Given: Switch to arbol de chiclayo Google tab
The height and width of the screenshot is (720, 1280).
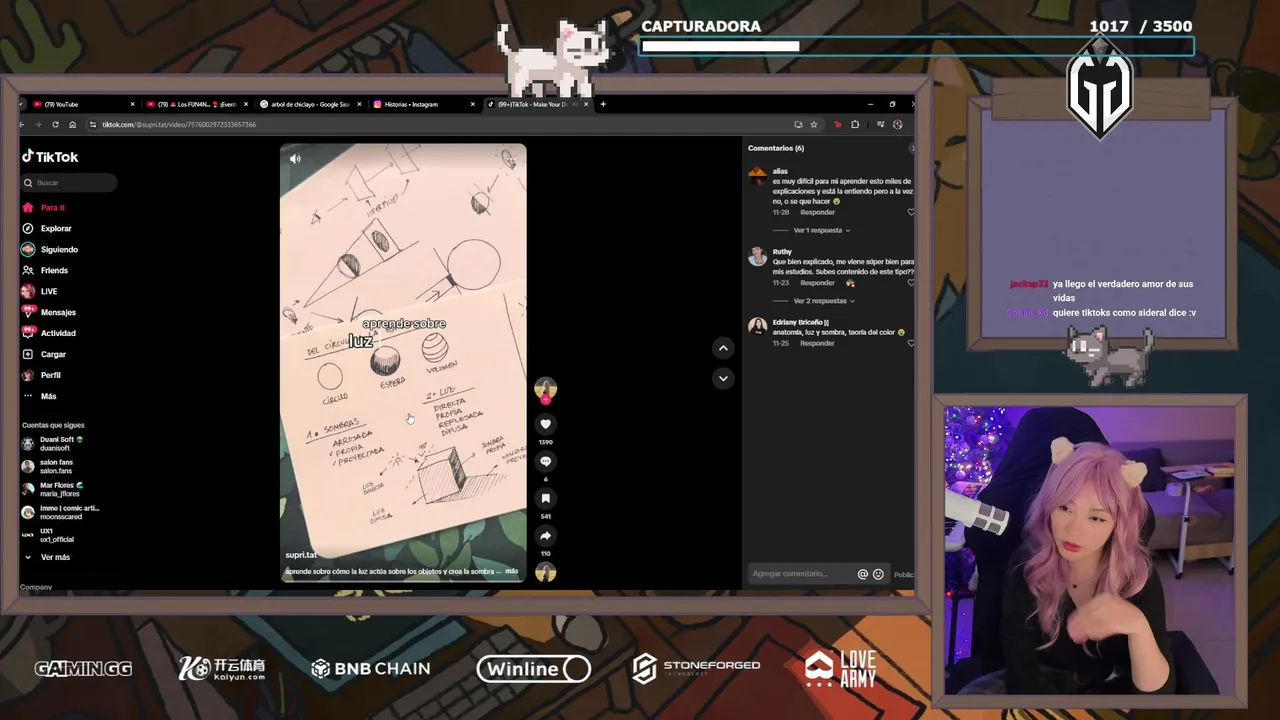Looking at the screenshot, I should click(310, 104).
